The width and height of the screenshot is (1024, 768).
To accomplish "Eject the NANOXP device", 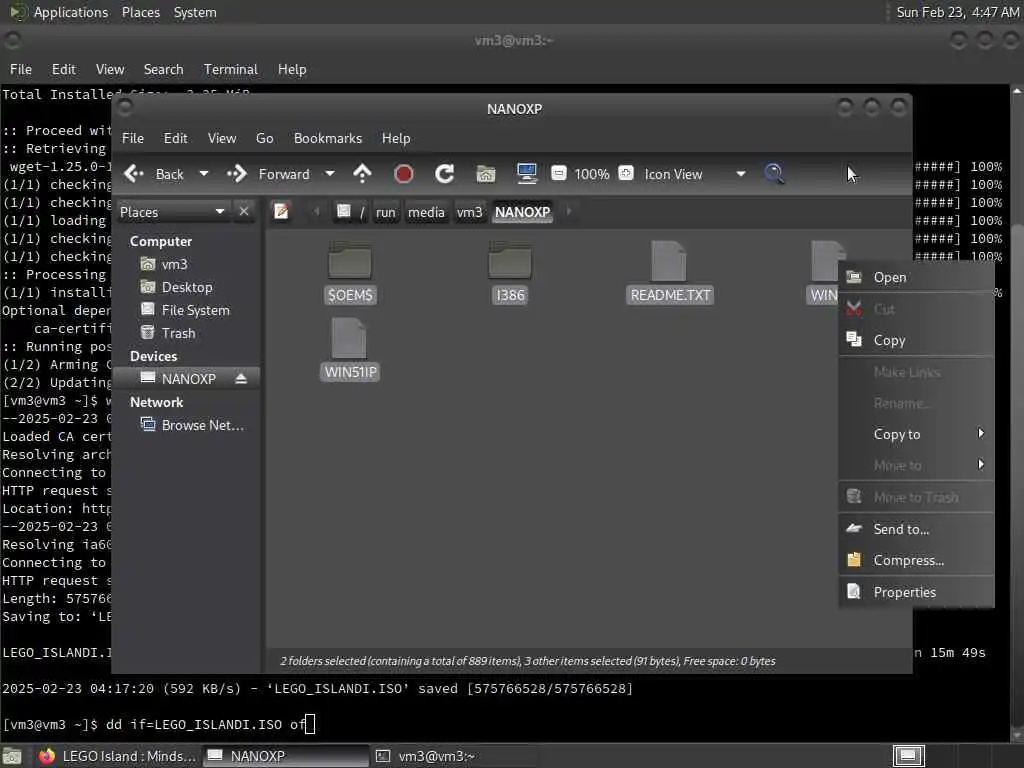I will click(241, 379).
